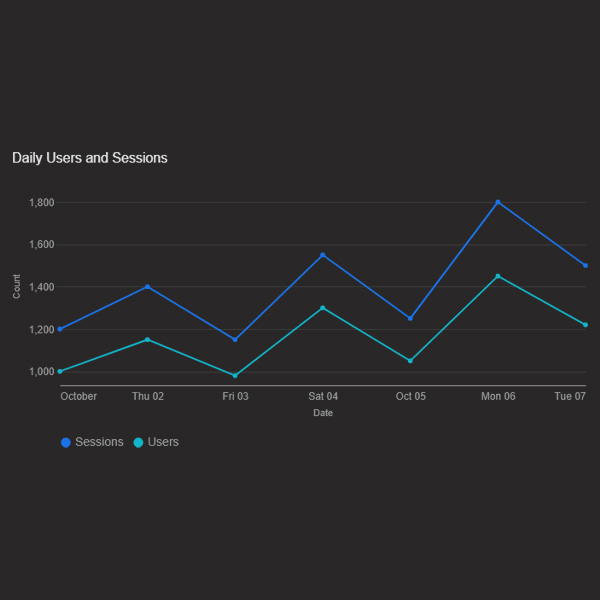Select the Users peak point on Mon 06

(498, 276)
